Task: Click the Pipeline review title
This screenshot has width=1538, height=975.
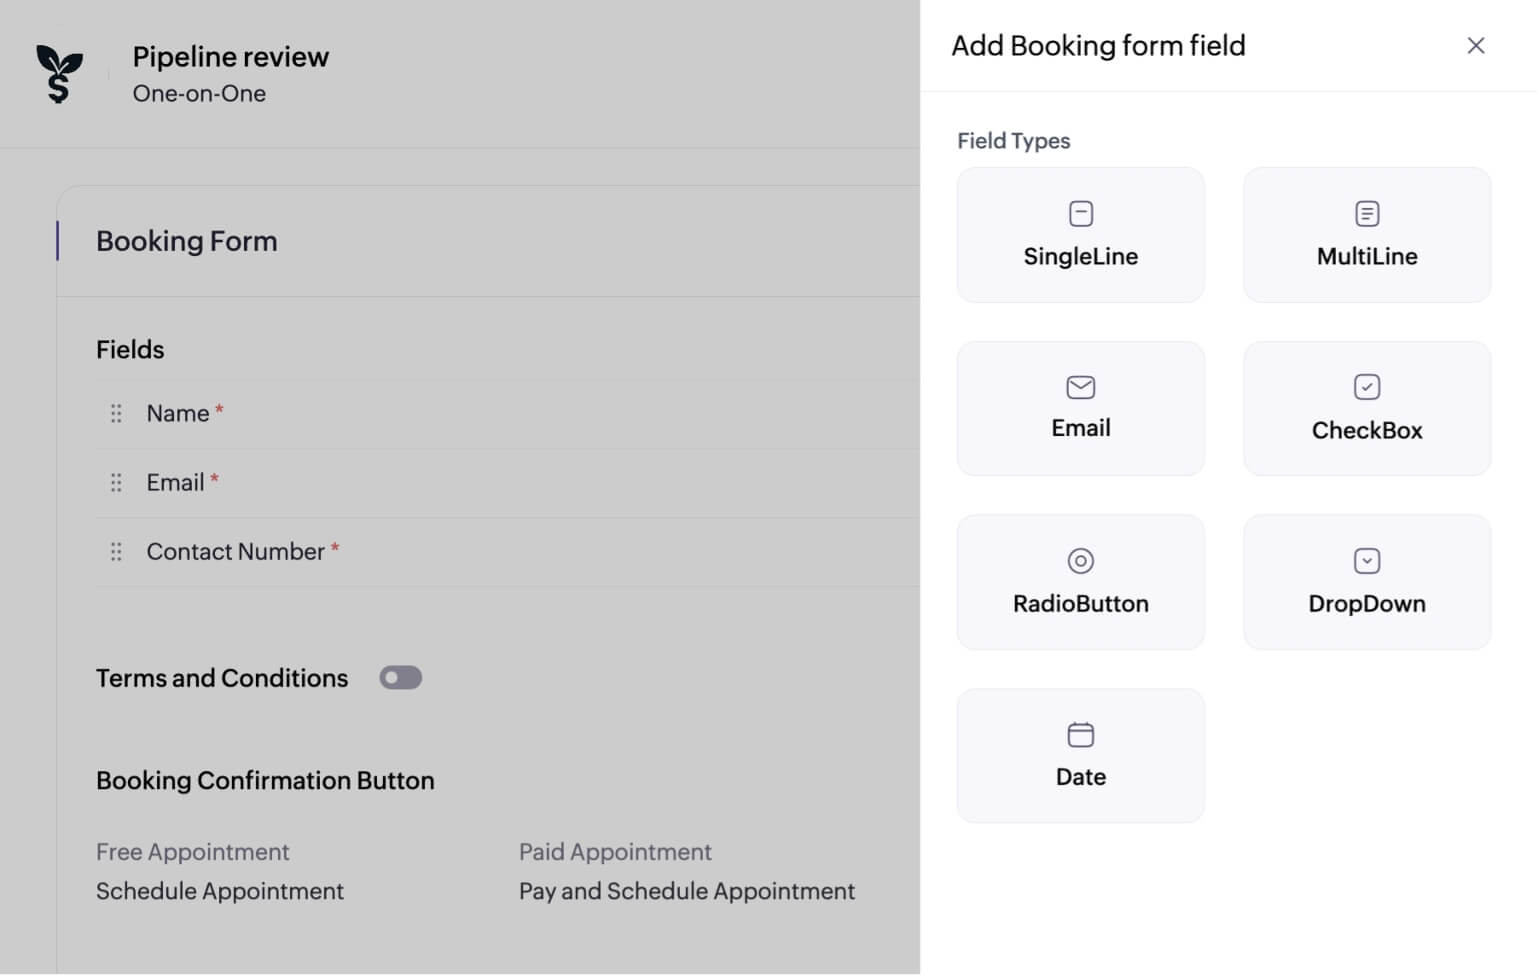Action: pos(230,57)
